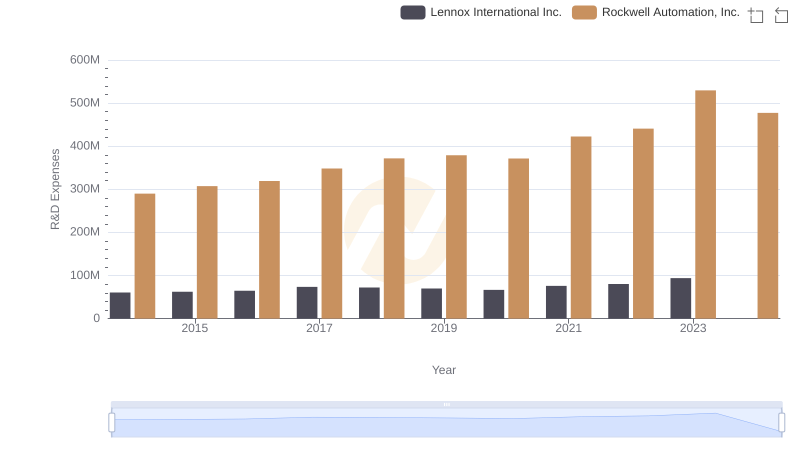Click the Rockwell bar for 2022
Viewport: 800px width, 461px height.
(643, 223)
